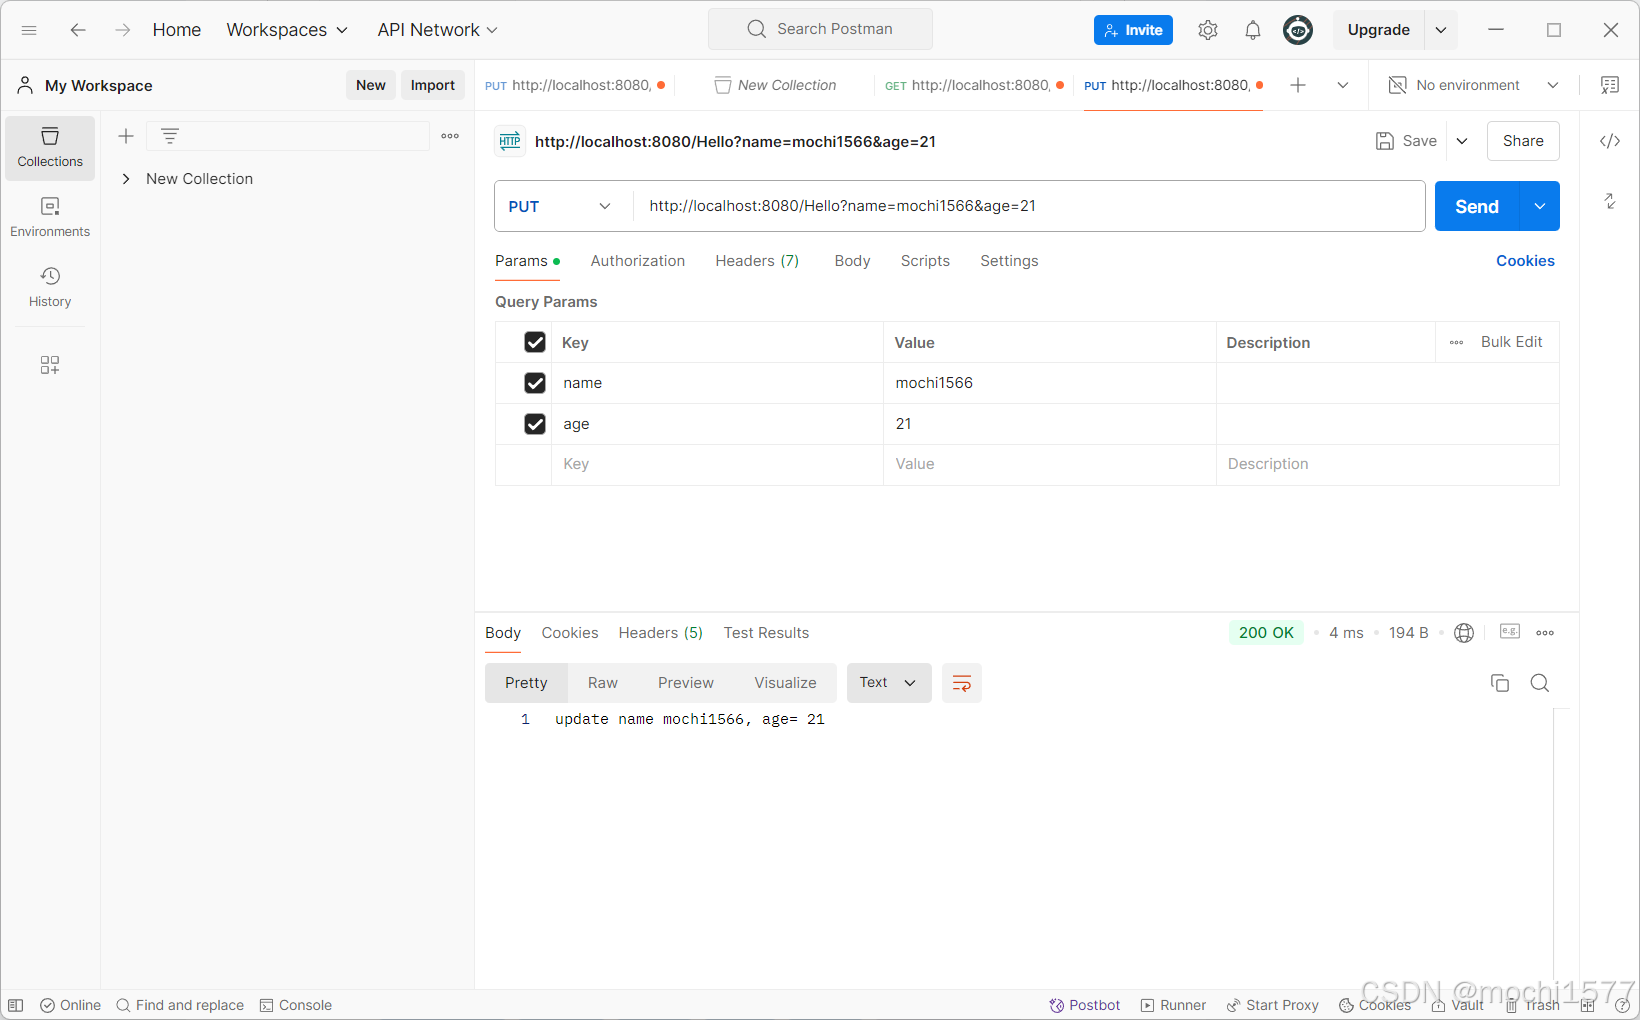
Task: Open Settings gear in header
Action: point(1208,30)
